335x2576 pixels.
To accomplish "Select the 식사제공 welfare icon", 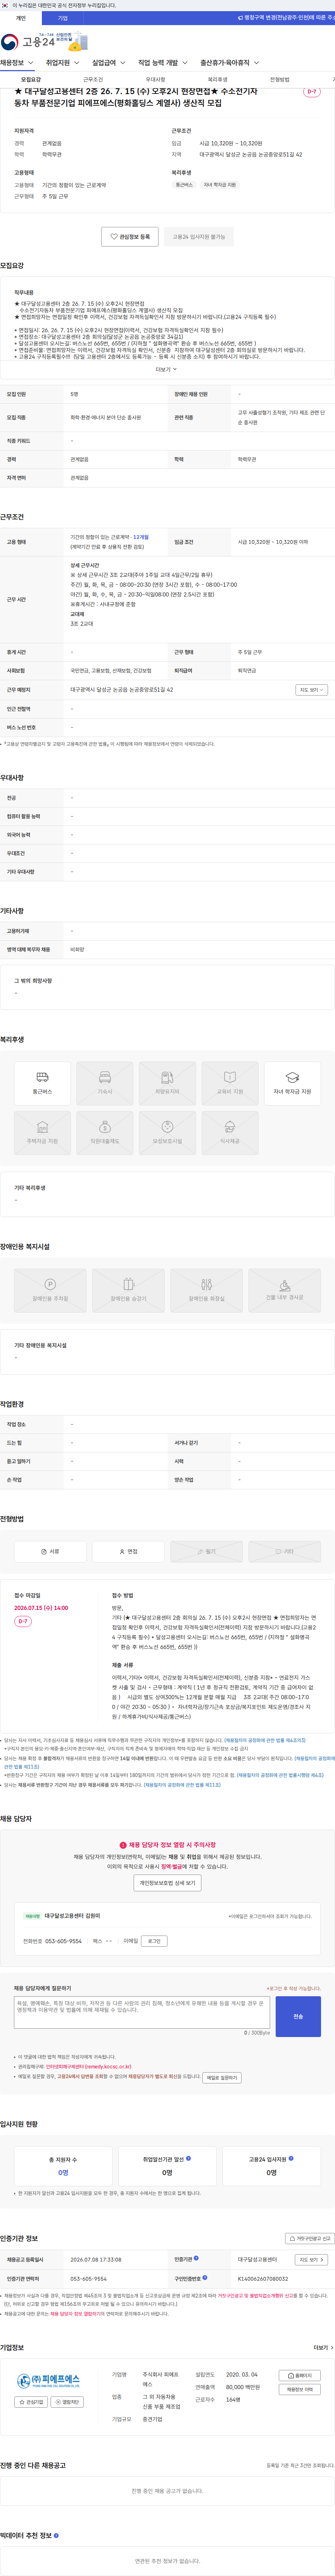I will click(x=230, y=1133).
